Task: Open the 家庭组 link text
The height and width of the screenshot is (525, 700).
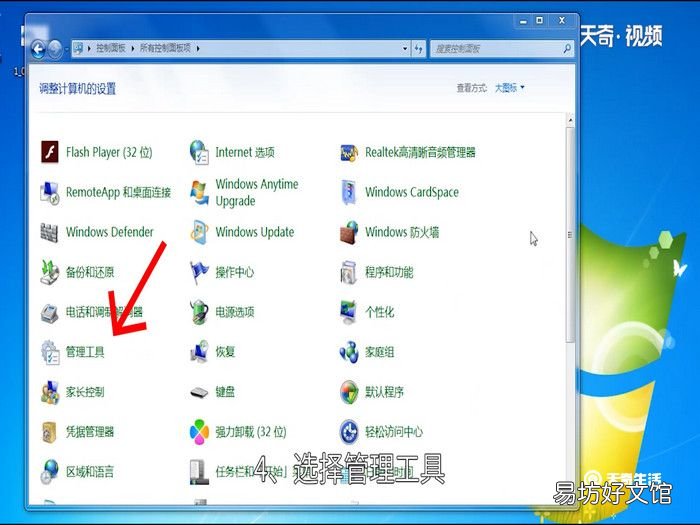Action: point(379,352)
